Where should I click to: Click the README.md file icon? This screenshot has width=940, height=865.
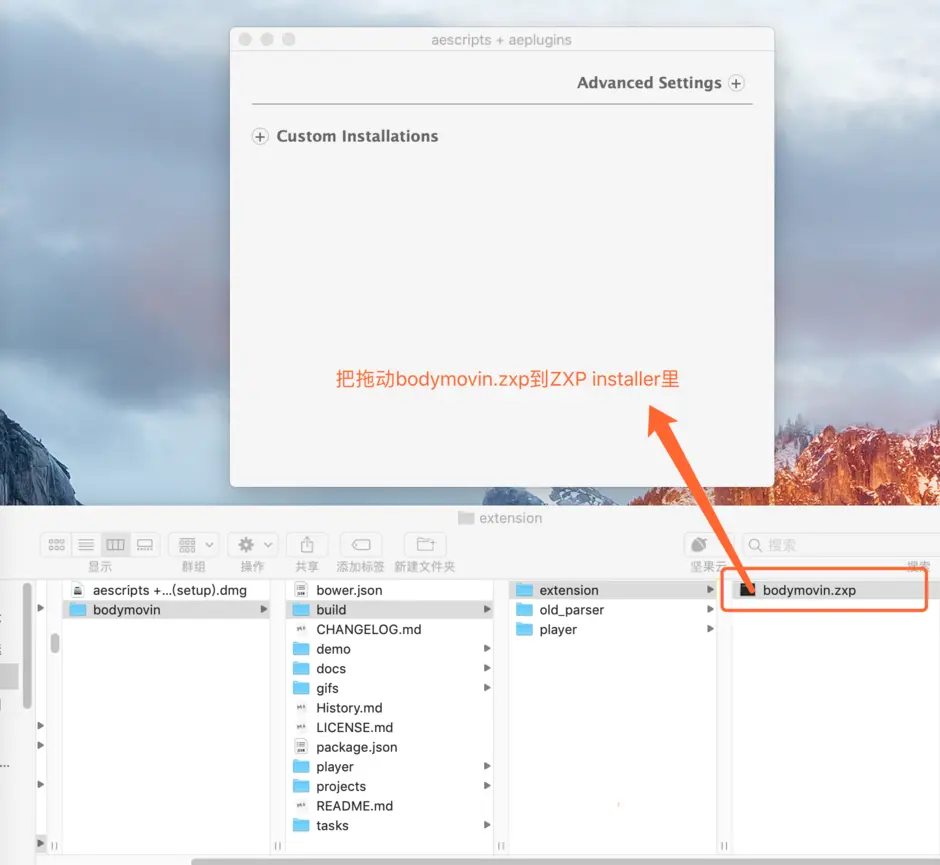(301, 806)
